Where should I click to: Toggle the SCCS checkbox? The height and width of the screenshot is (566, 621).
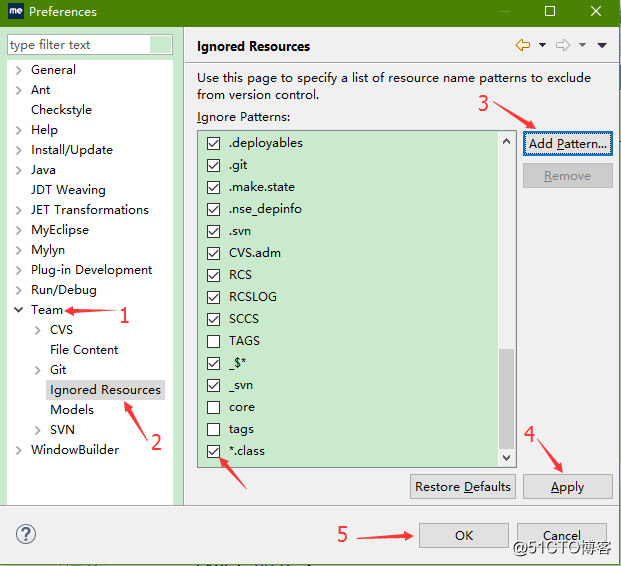[213, 319]
